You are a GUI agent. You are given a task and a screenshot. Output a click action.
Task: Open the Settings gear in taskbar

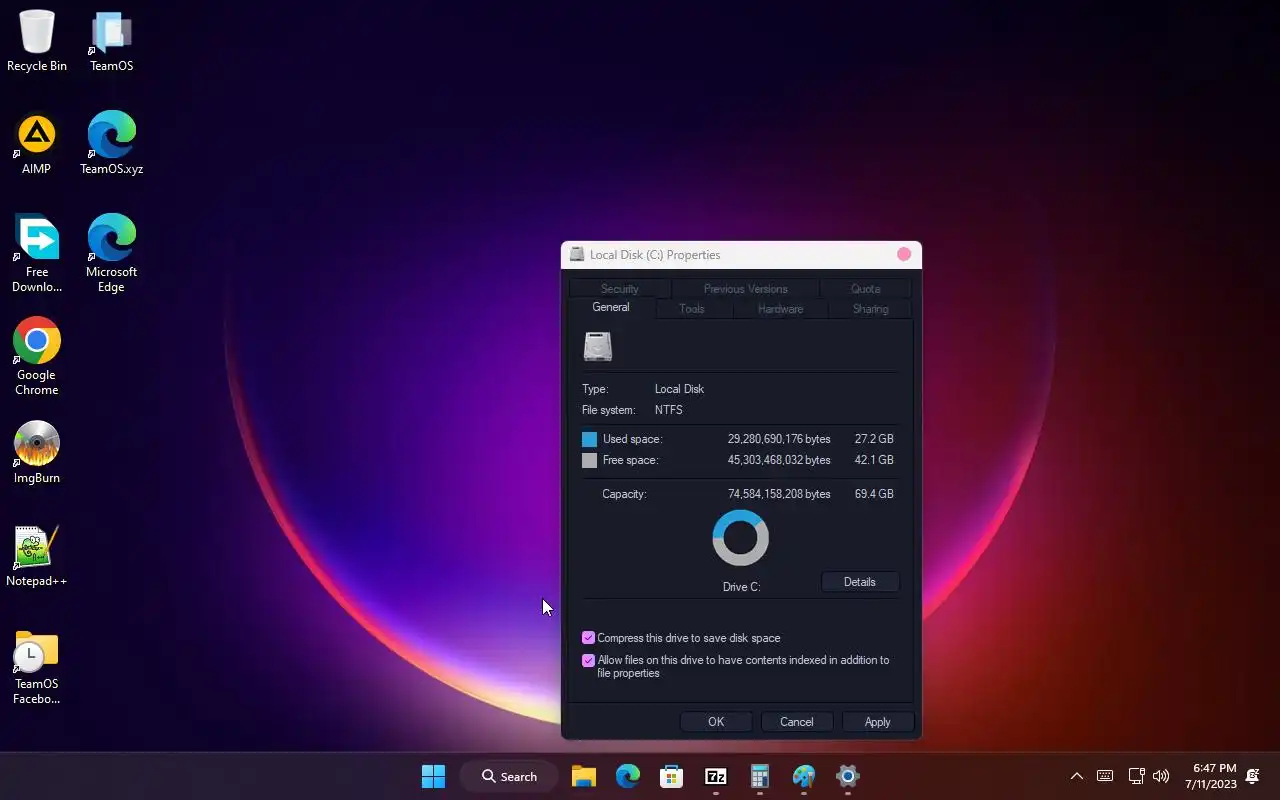[x=848, y=776]
